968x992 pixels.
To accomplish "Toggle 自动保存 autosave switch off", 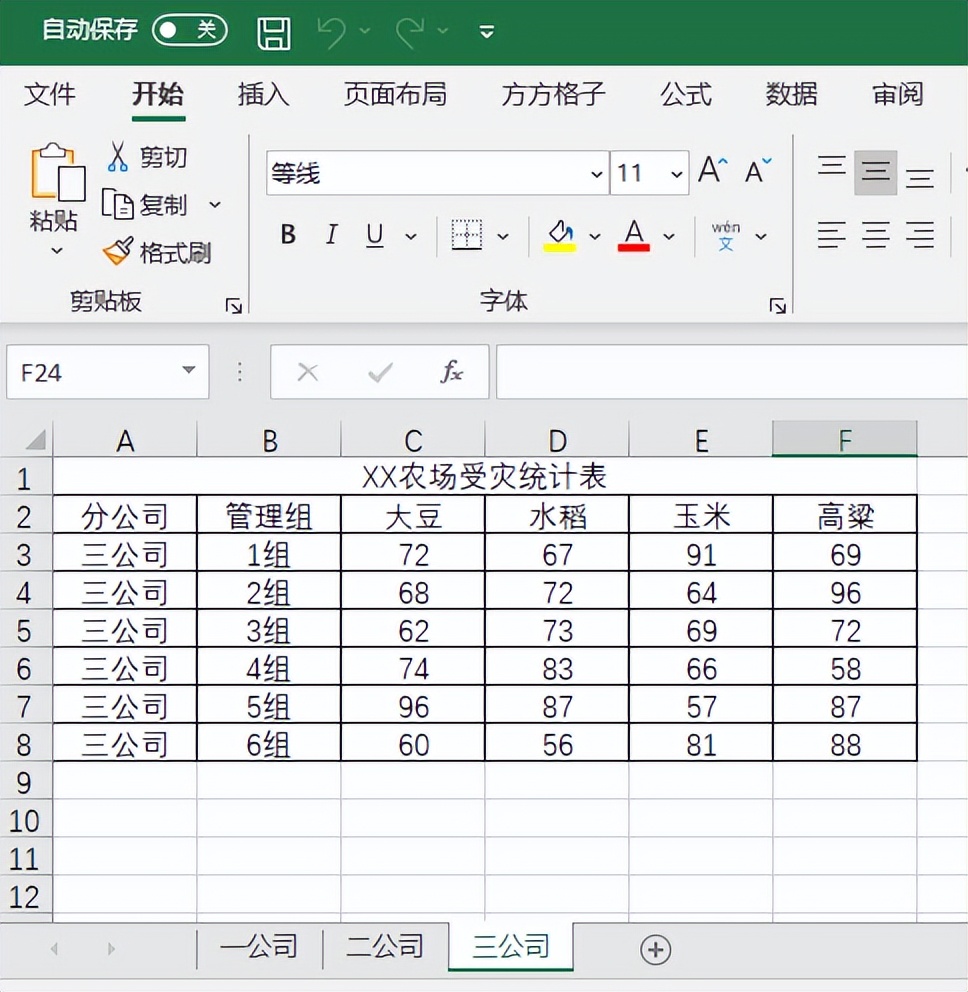I will tap(189, 31).
